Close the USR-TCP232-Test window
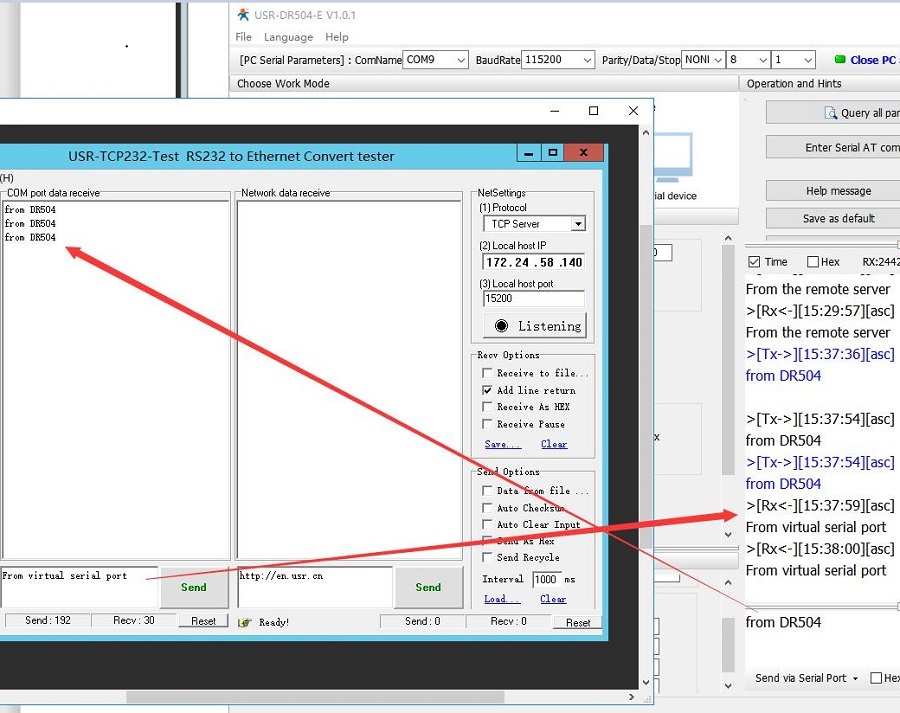This screenshot has height=713, width=900. (x=583, y=153)
